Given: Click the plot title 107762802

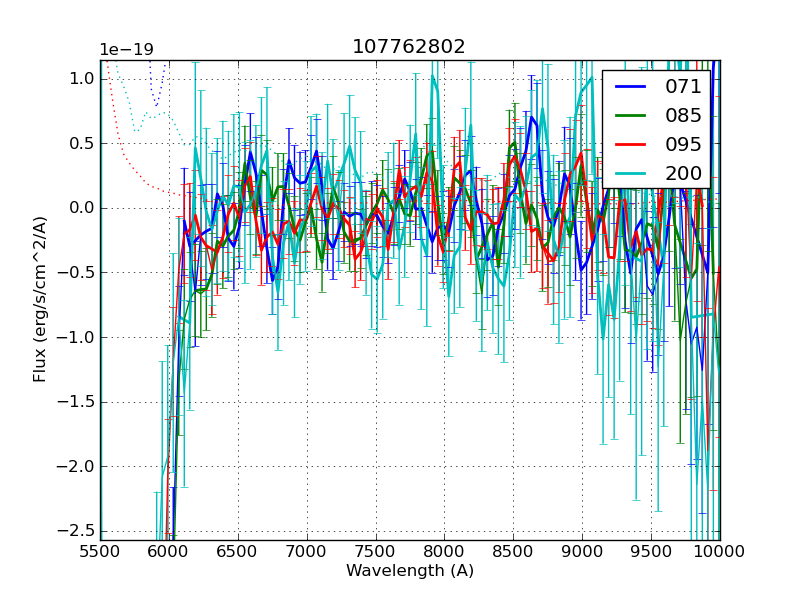Looking at the screenshot, I should click(409, 47).
